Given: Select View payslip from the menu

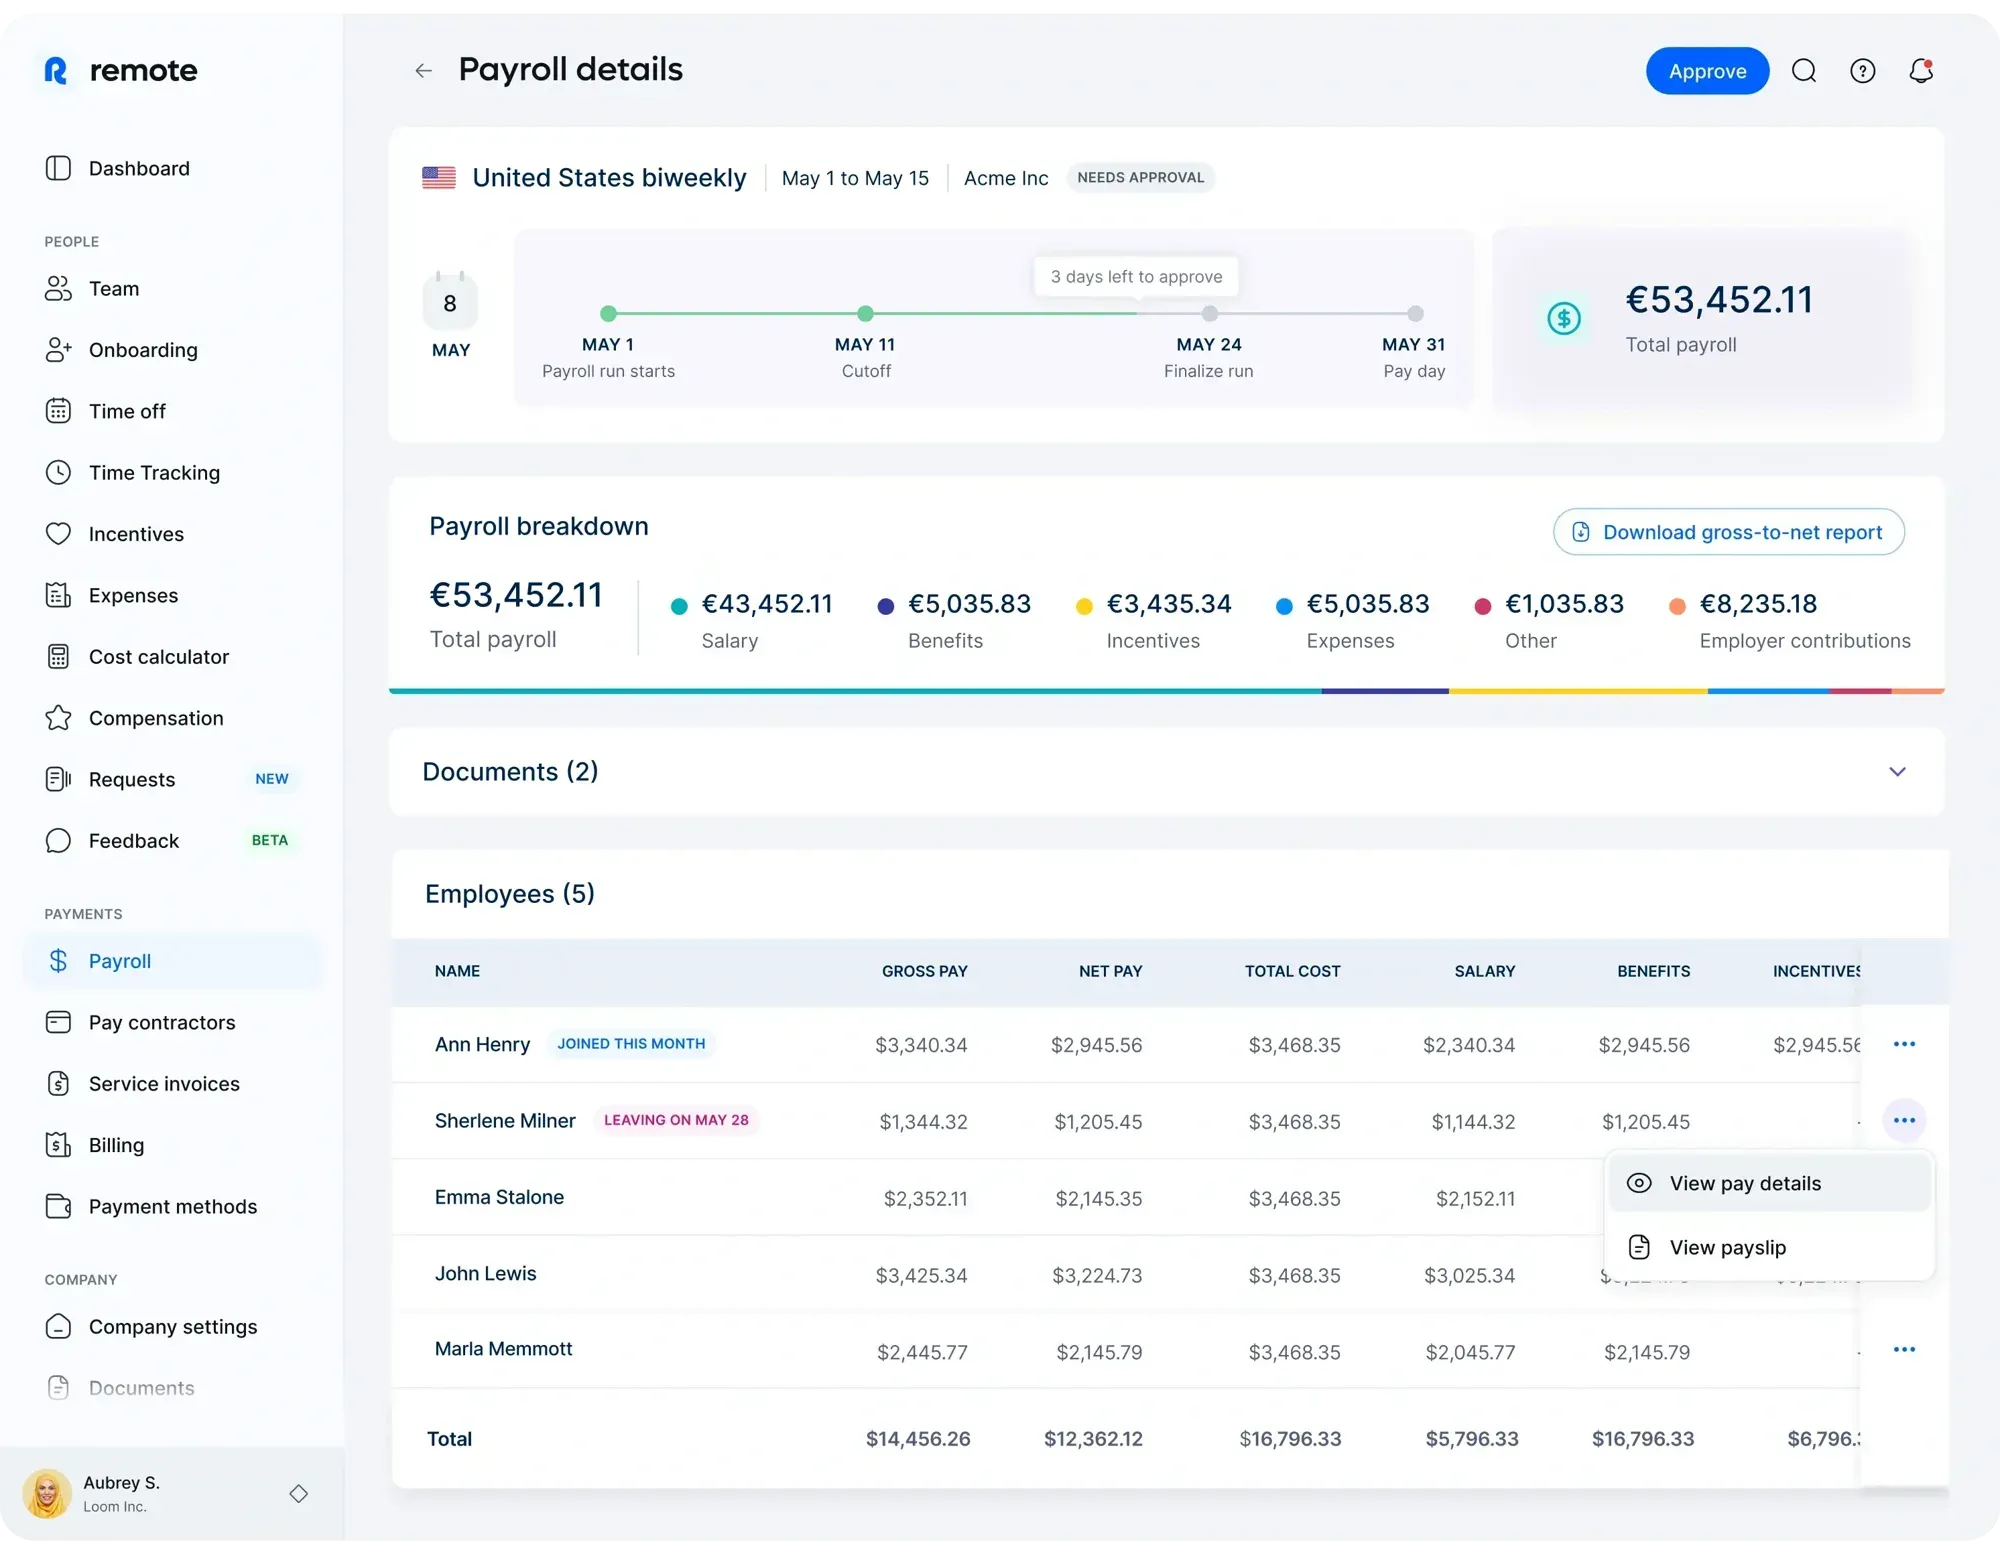Looking at the screenshot, I should (1727, 1247).
